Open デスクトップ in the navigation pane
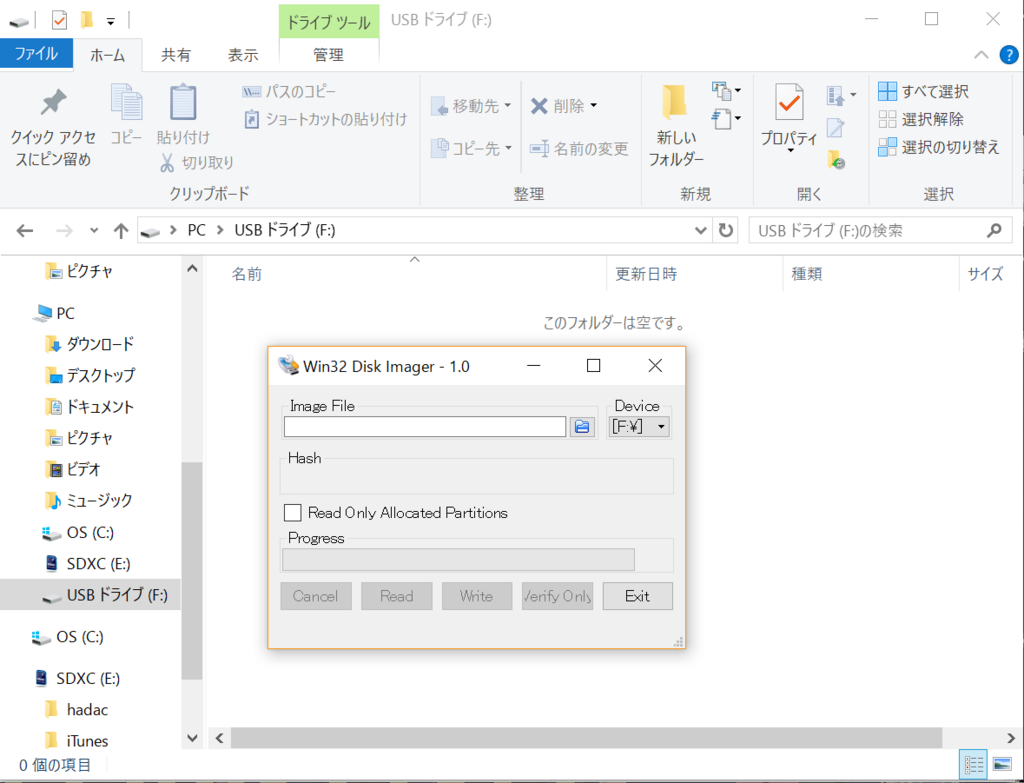The width and height of the screenshot is (1024, 783). 90,376
